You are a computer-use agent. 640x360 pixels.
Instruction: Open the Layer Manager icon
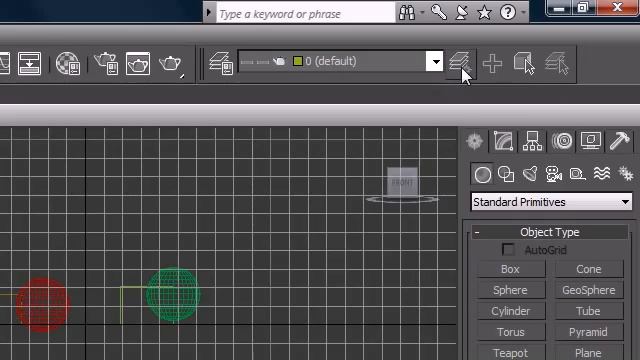221,63
